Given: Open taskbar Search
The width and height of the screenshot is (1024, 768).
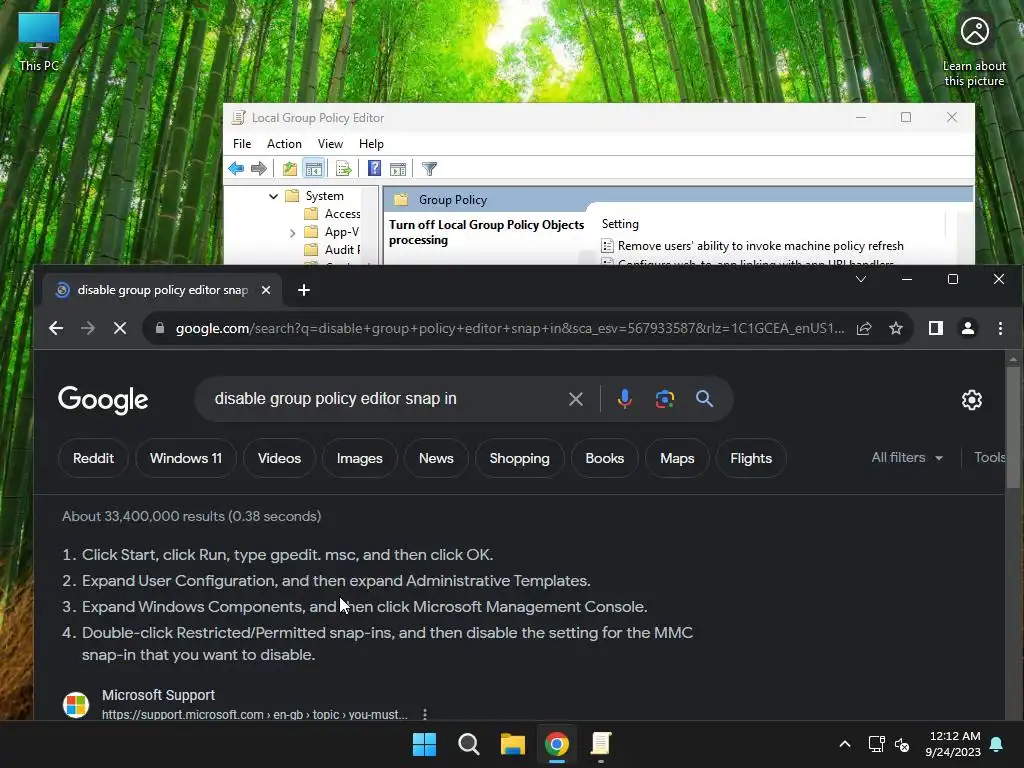Looking at the screenshot, I should point(468,744).
